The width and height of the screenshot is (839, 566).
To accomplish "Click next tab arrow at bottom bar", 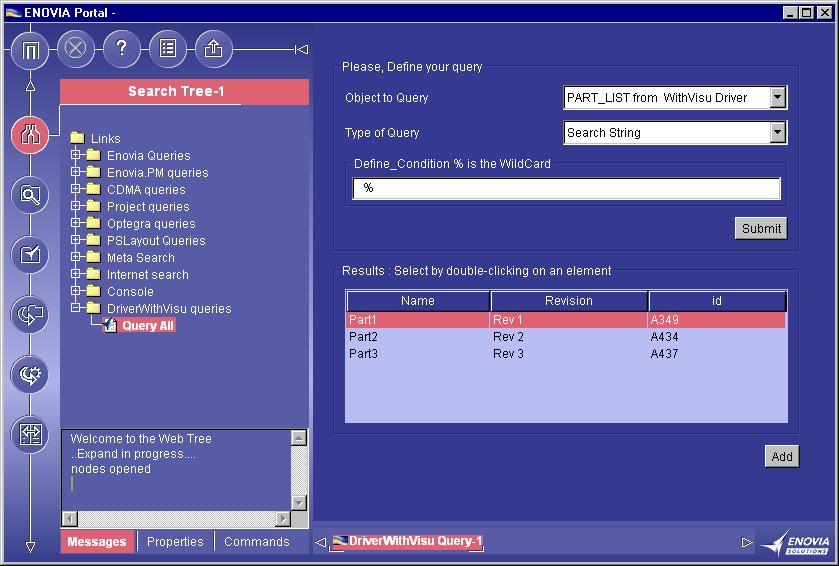I will 747,542.
